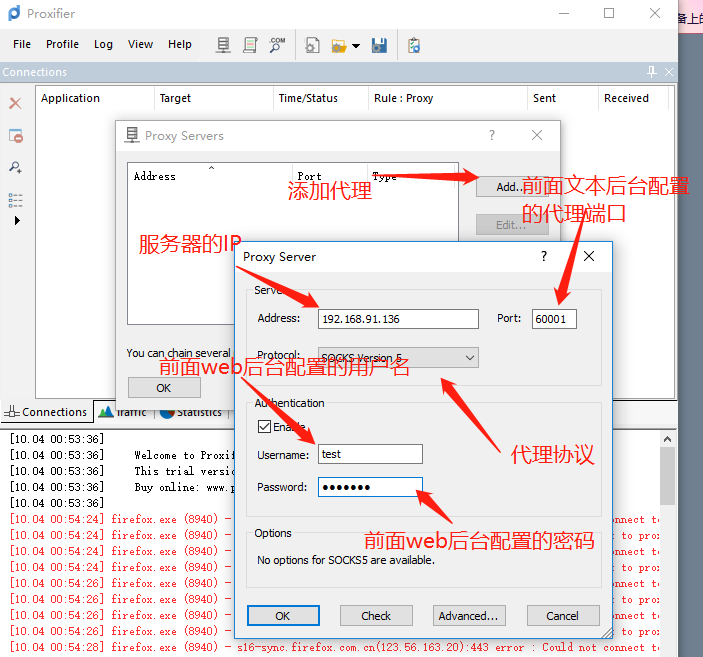Screen dimensions: 703x657
Task: Pin the Connections panel
Action: coord(651,72)
